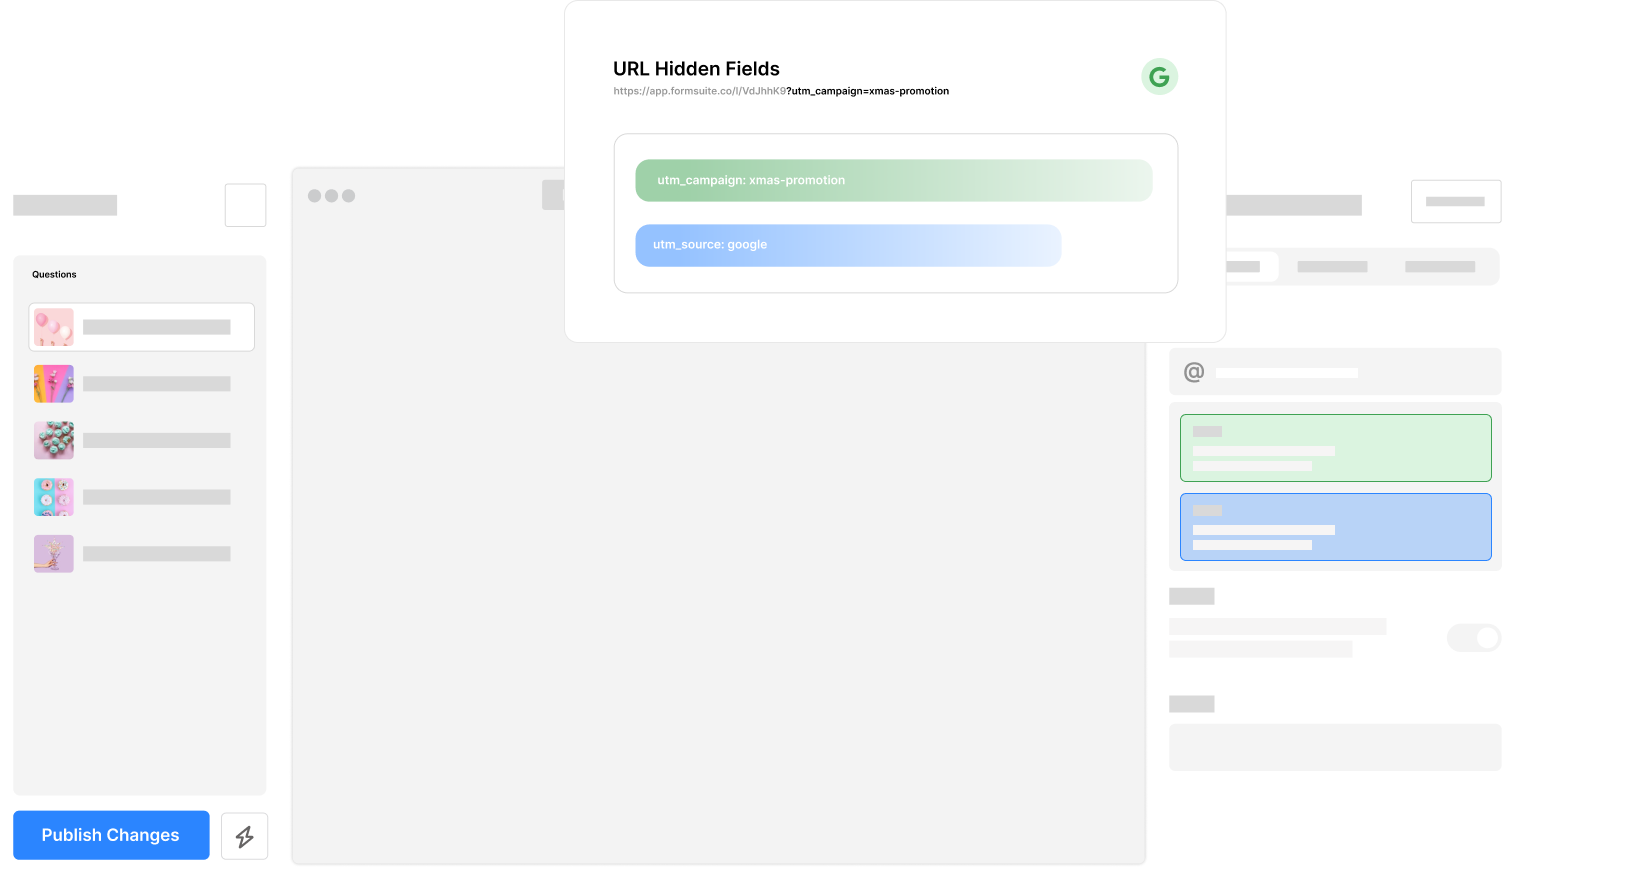Open the question with purple cocktail glass image
The height and width of the screenshot is (873, 1644).
click(54, 553)
